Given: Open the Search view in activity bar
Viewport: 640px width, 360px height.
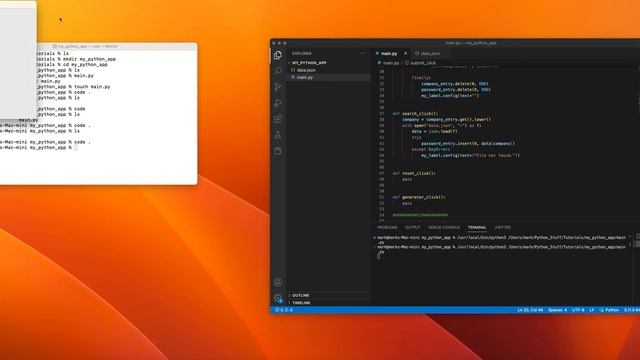Looking at the screenshot, I should point(278,71).
